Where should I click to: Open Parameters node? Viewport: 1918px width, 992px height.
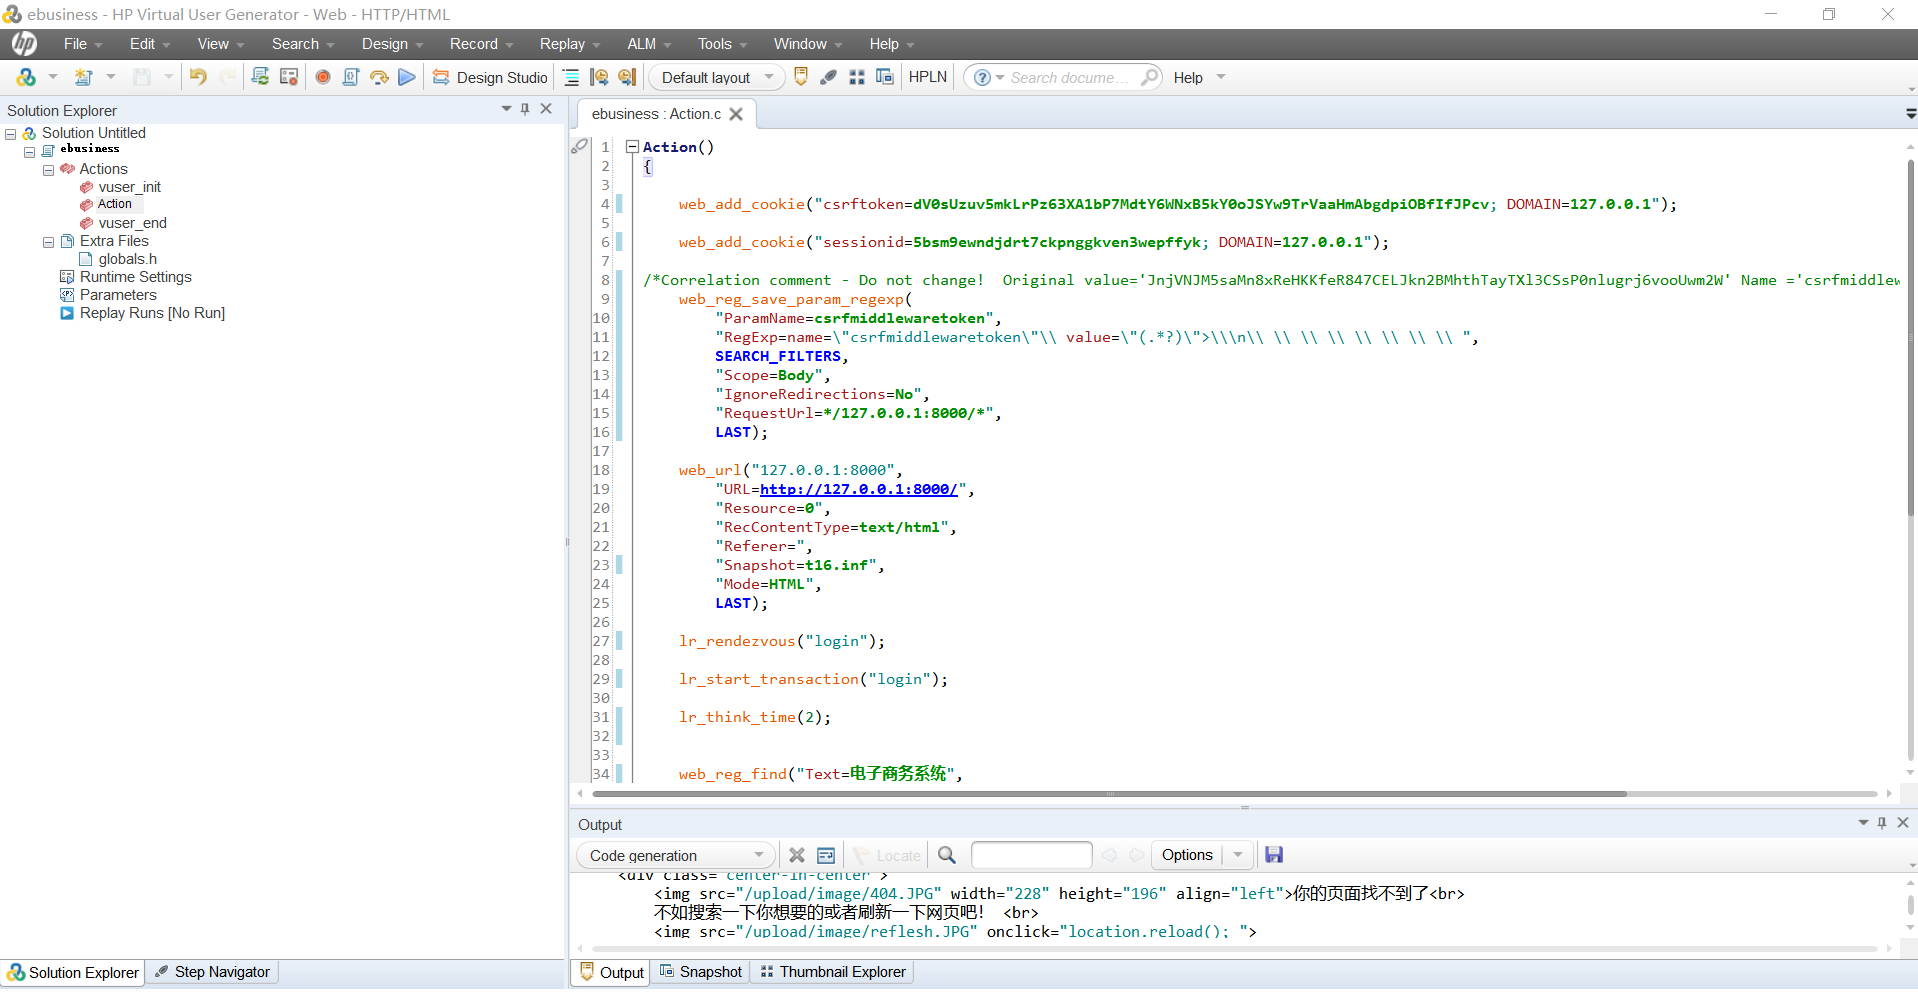(x=118, y=295)
